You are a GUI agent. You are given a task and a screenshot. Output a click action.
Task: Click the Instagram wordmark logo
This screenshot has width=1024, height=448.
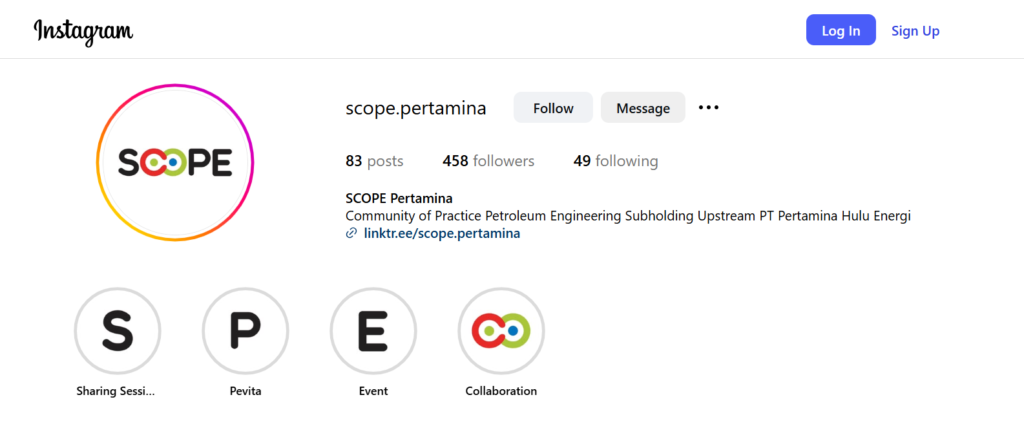(x=84, y=31)
